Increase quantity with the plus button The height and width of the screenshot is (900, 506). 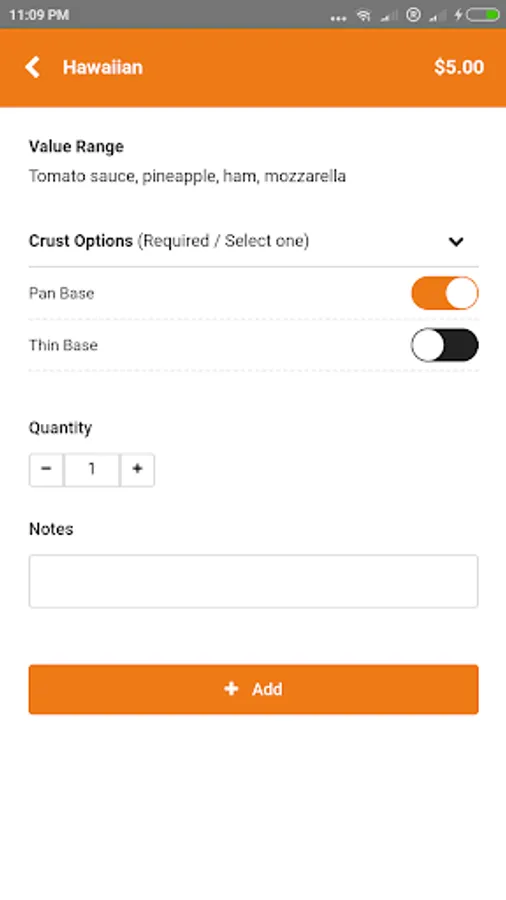tap(137, 469)
